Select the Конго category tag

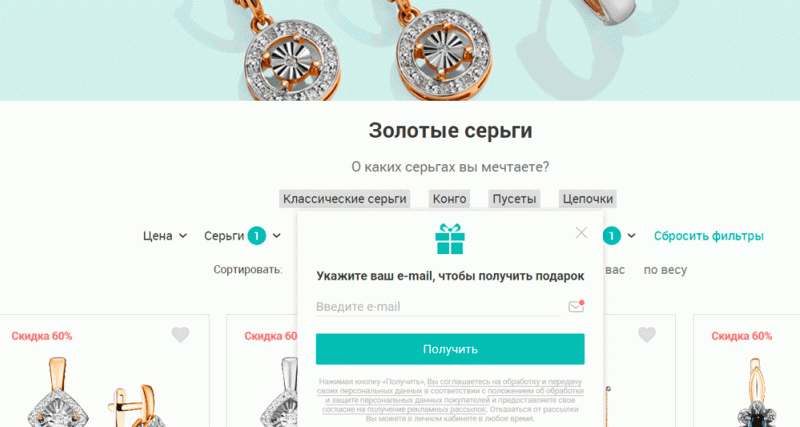click(449, 199)
